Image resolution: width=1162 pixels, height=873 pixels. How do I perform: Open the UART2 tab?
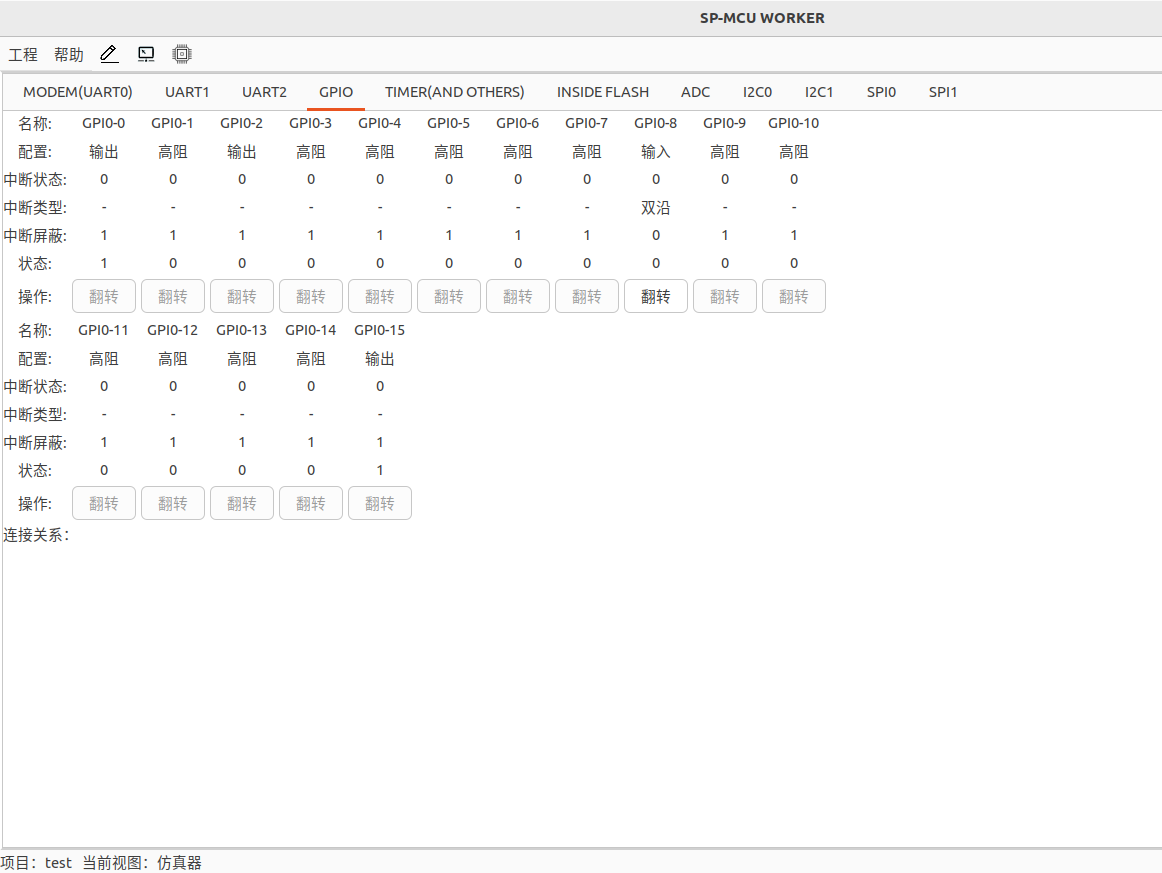[x=264, y=92]
